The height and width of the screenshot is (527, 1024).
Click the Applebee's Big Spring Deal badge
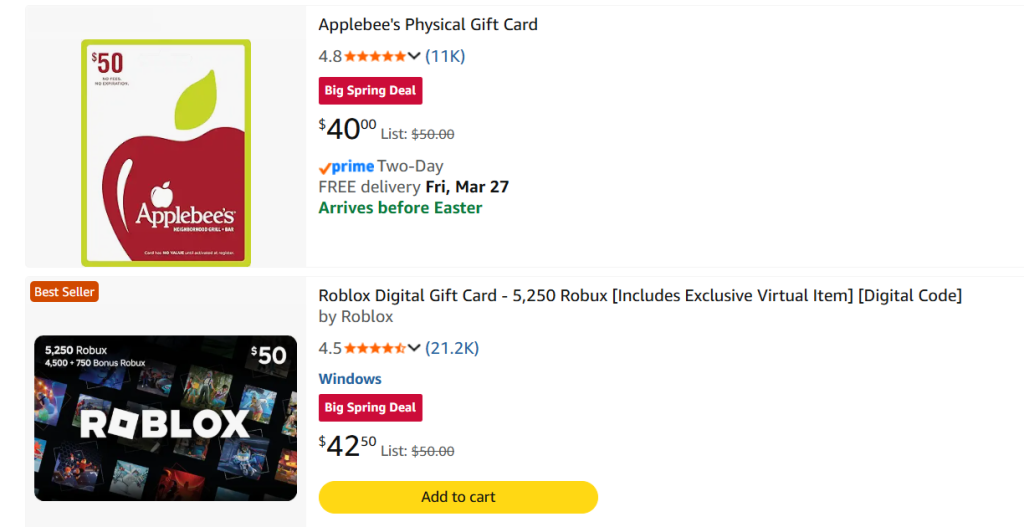point(370,91)
